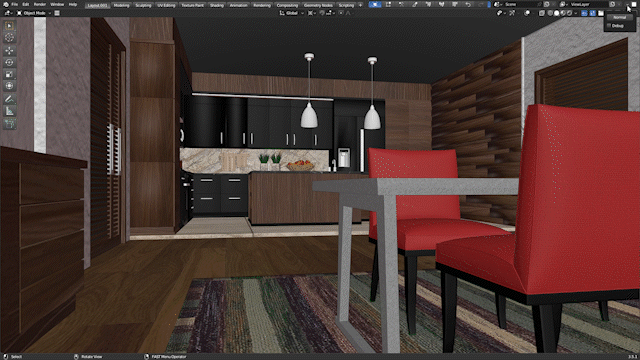Switch to the Shading workspace tab
This screenshot has height=360, width=640.
tap(216, 5)
